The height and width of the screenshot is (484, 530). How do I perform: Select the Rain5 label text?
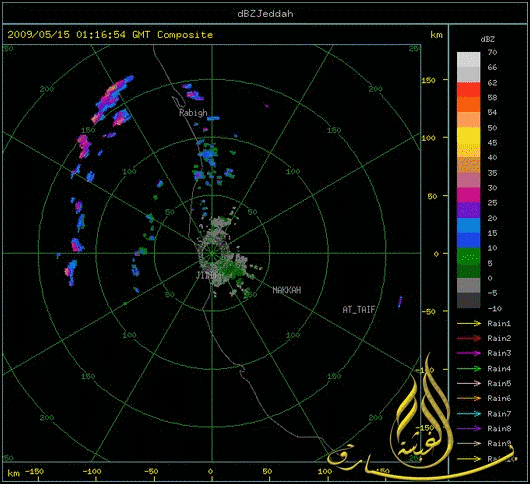click(499, 383)
